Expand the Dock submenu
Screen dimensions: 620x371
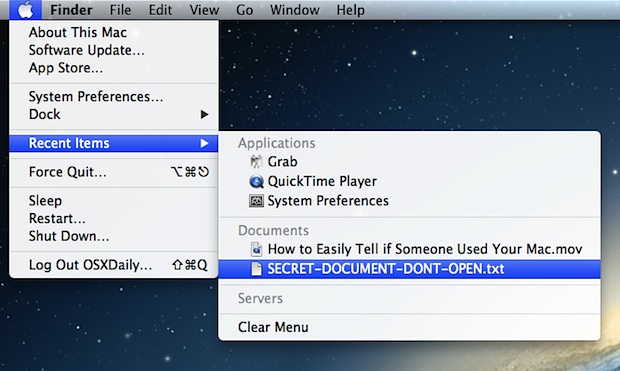[x=114, y=114]
